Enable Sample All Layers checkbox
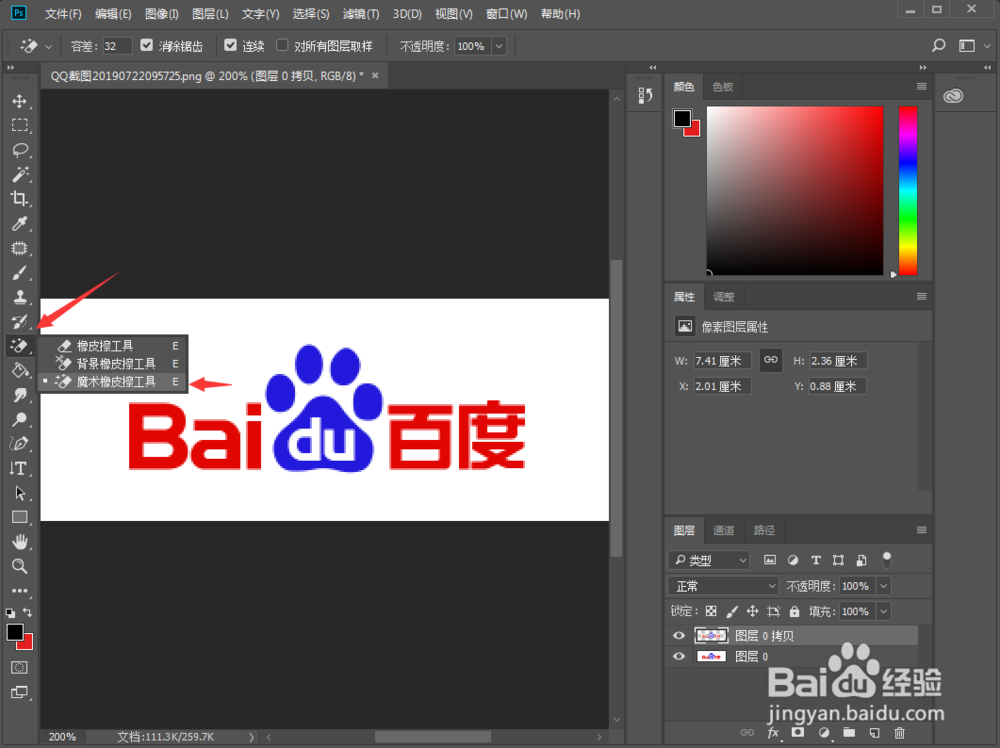 click(x=282, y=45)
